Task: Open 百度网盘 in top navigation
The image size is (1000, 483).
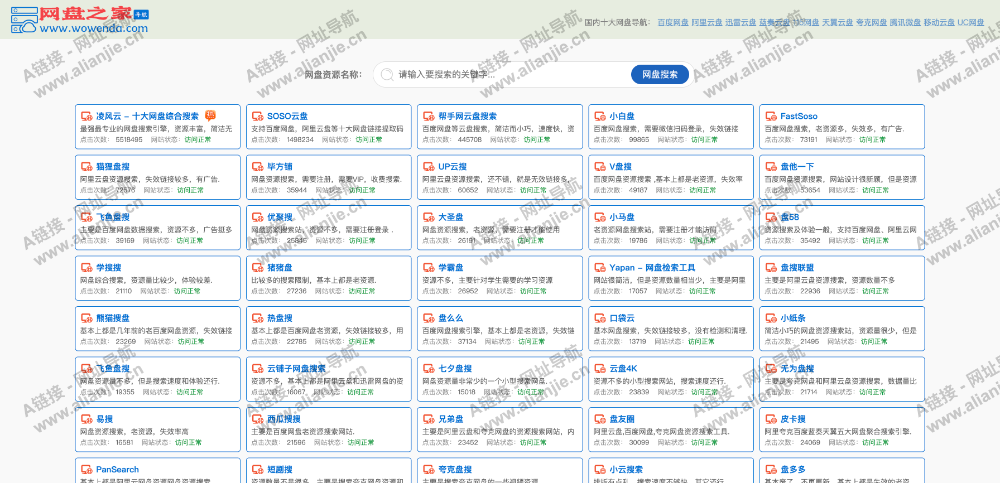Action: point(673,22)
